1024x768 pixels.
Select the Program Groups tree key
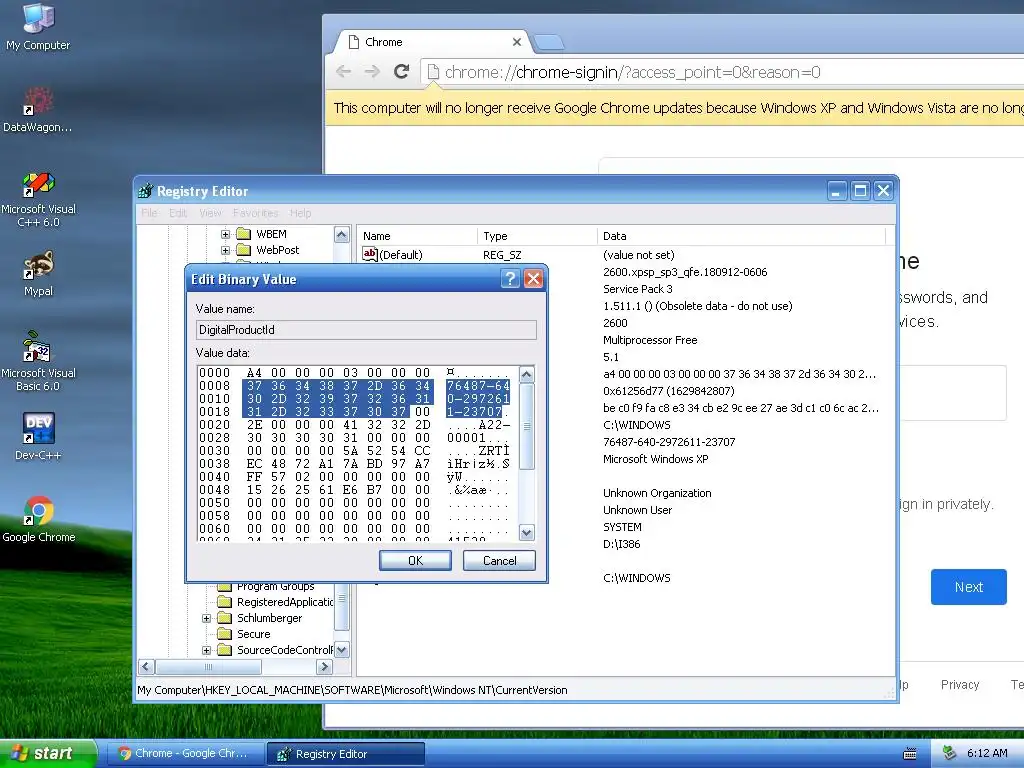tap(275, 586)
